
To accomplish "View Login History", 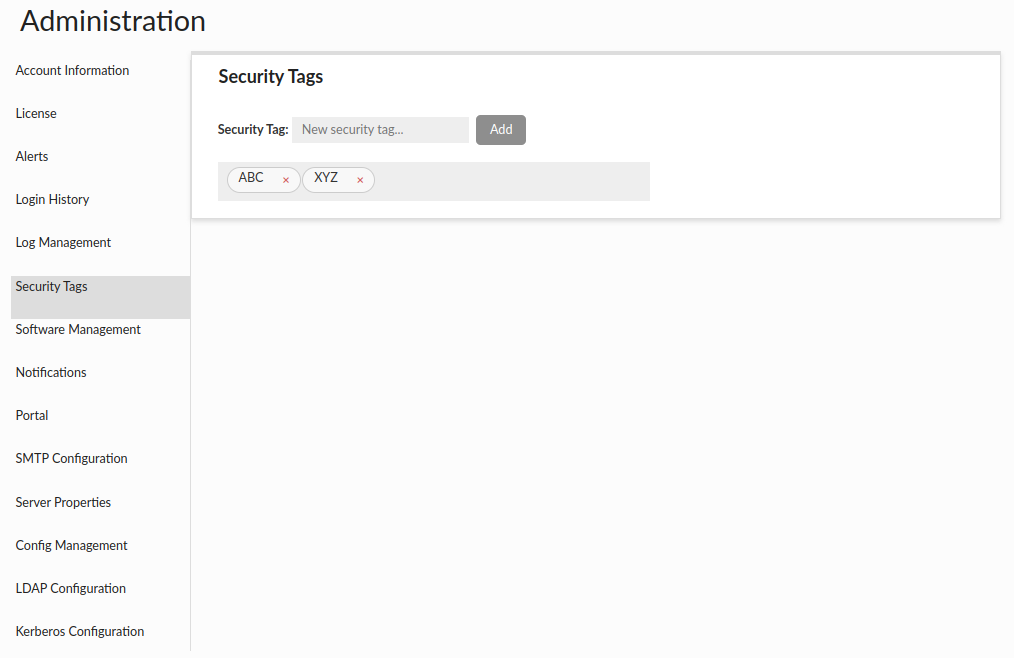I will click(52, 200).
